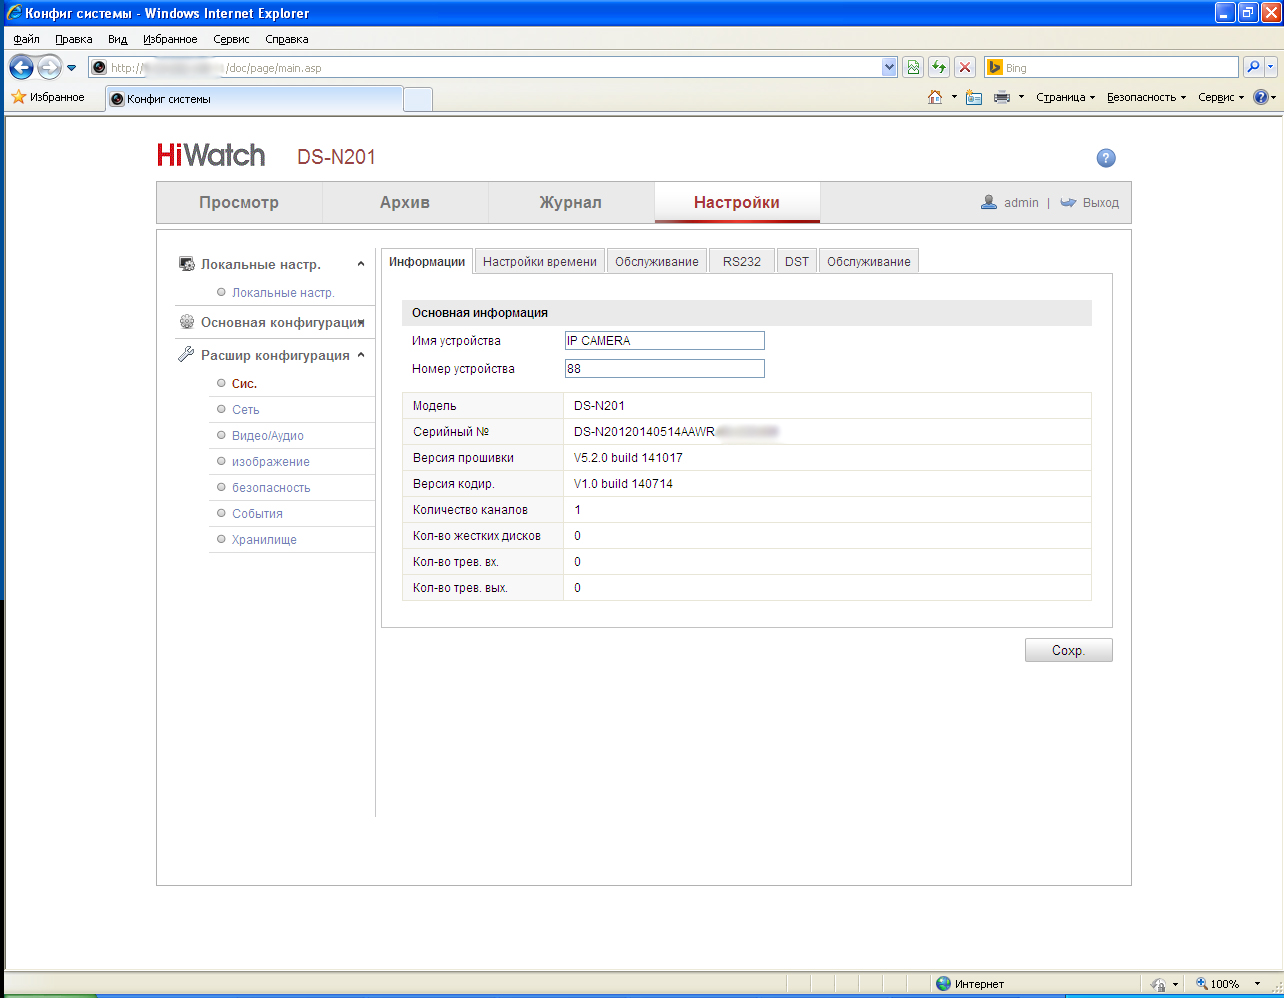Viewport: 1284px width, 998px height.
Task: Click the gear icon beside Основная конфигурация
Action: click(x=187, y=322)
